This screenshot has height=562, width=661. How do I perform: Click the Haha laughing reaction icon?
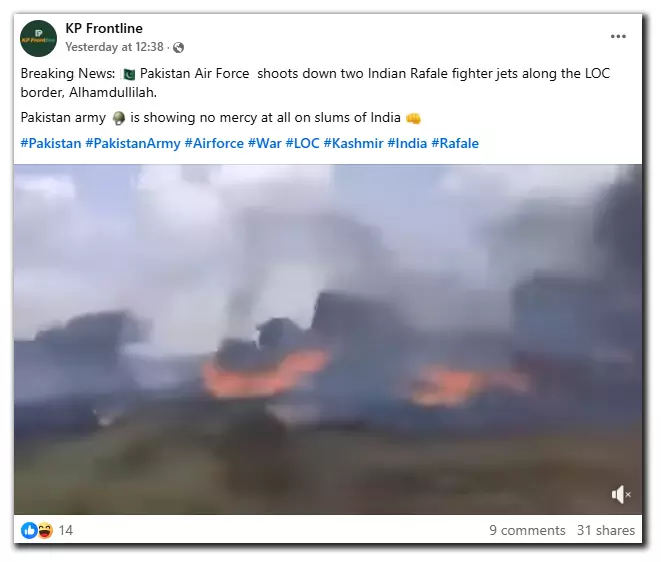45,530
